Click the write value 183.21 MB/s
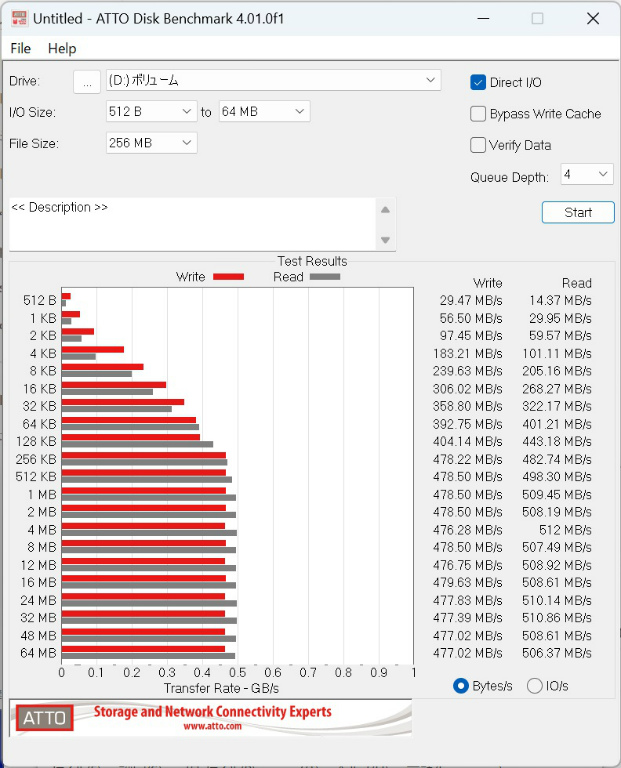 click(x=468, y=353)
